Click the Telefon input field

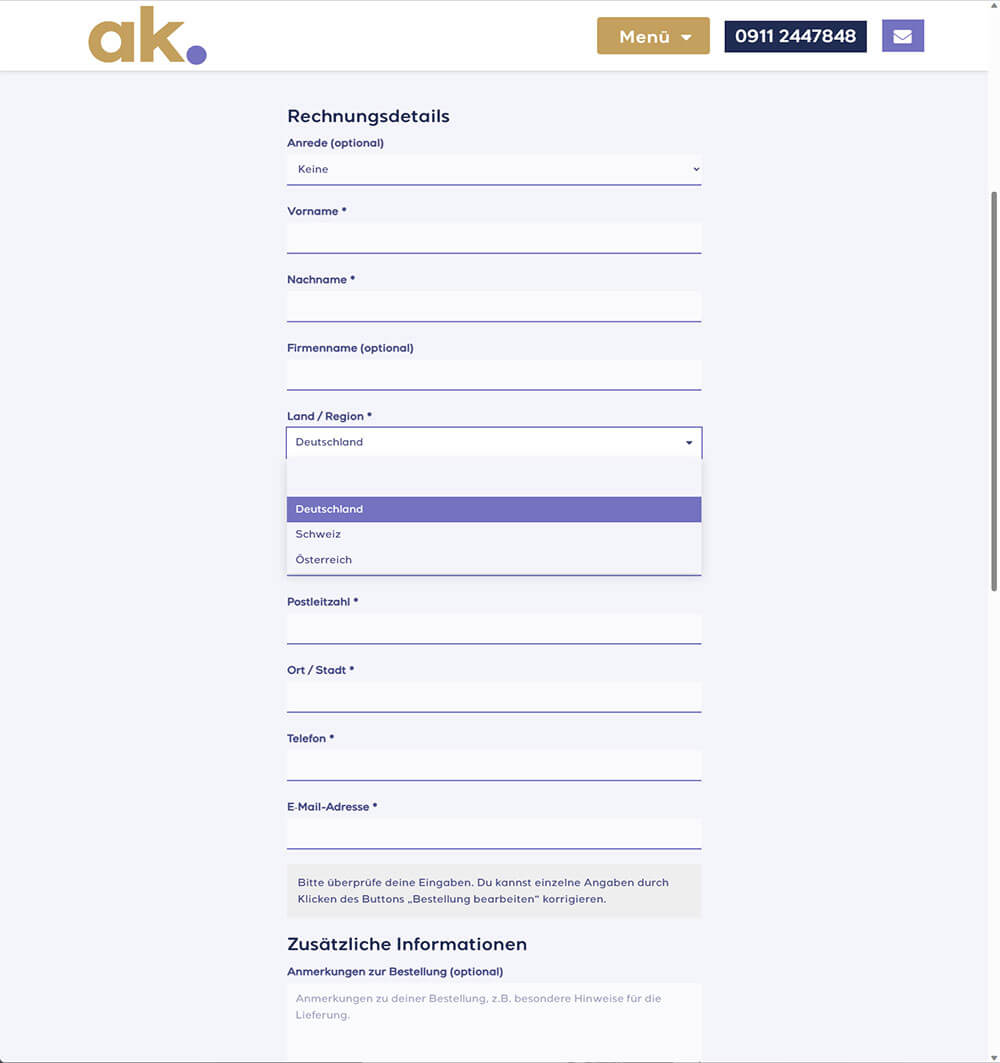494,765
